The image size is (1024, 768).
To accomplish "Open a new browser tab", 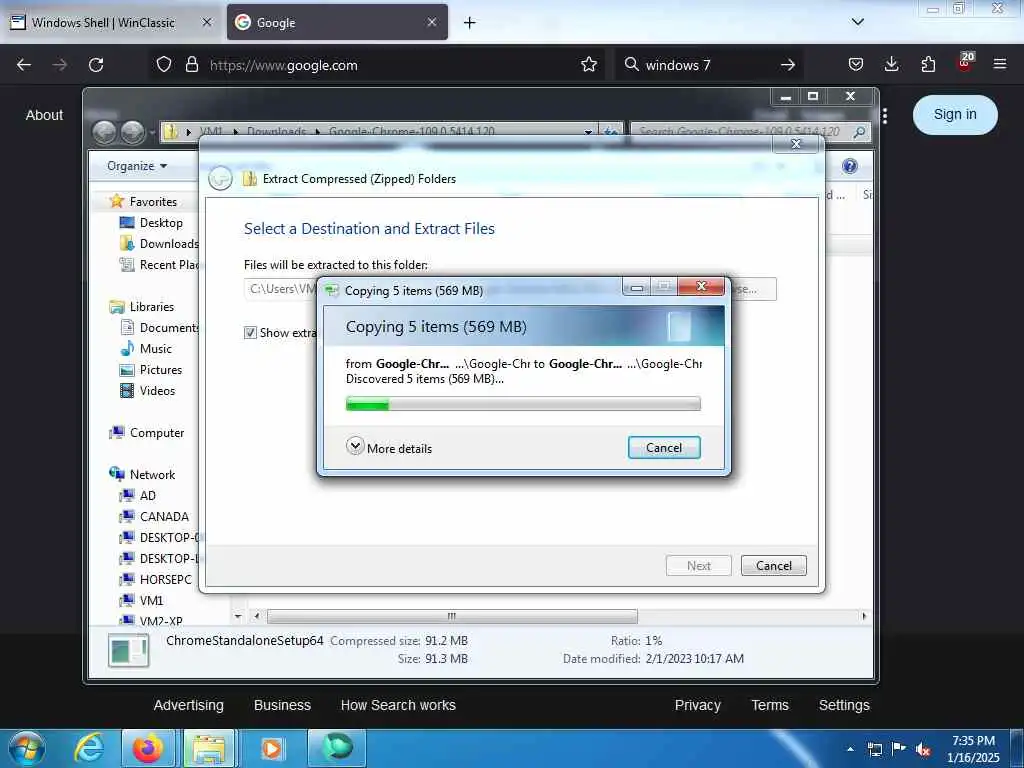I will tap(470, 22).
